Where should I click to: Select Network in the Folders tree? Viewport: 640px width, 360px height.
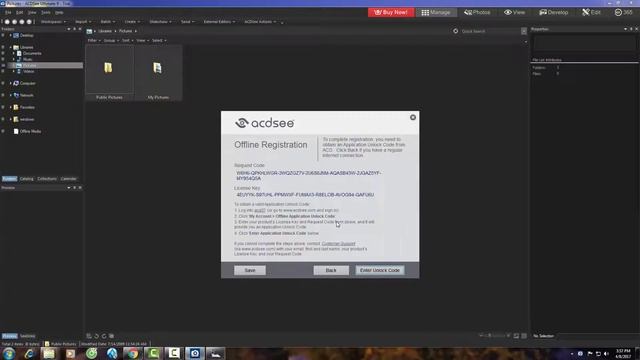pos(27,95)
